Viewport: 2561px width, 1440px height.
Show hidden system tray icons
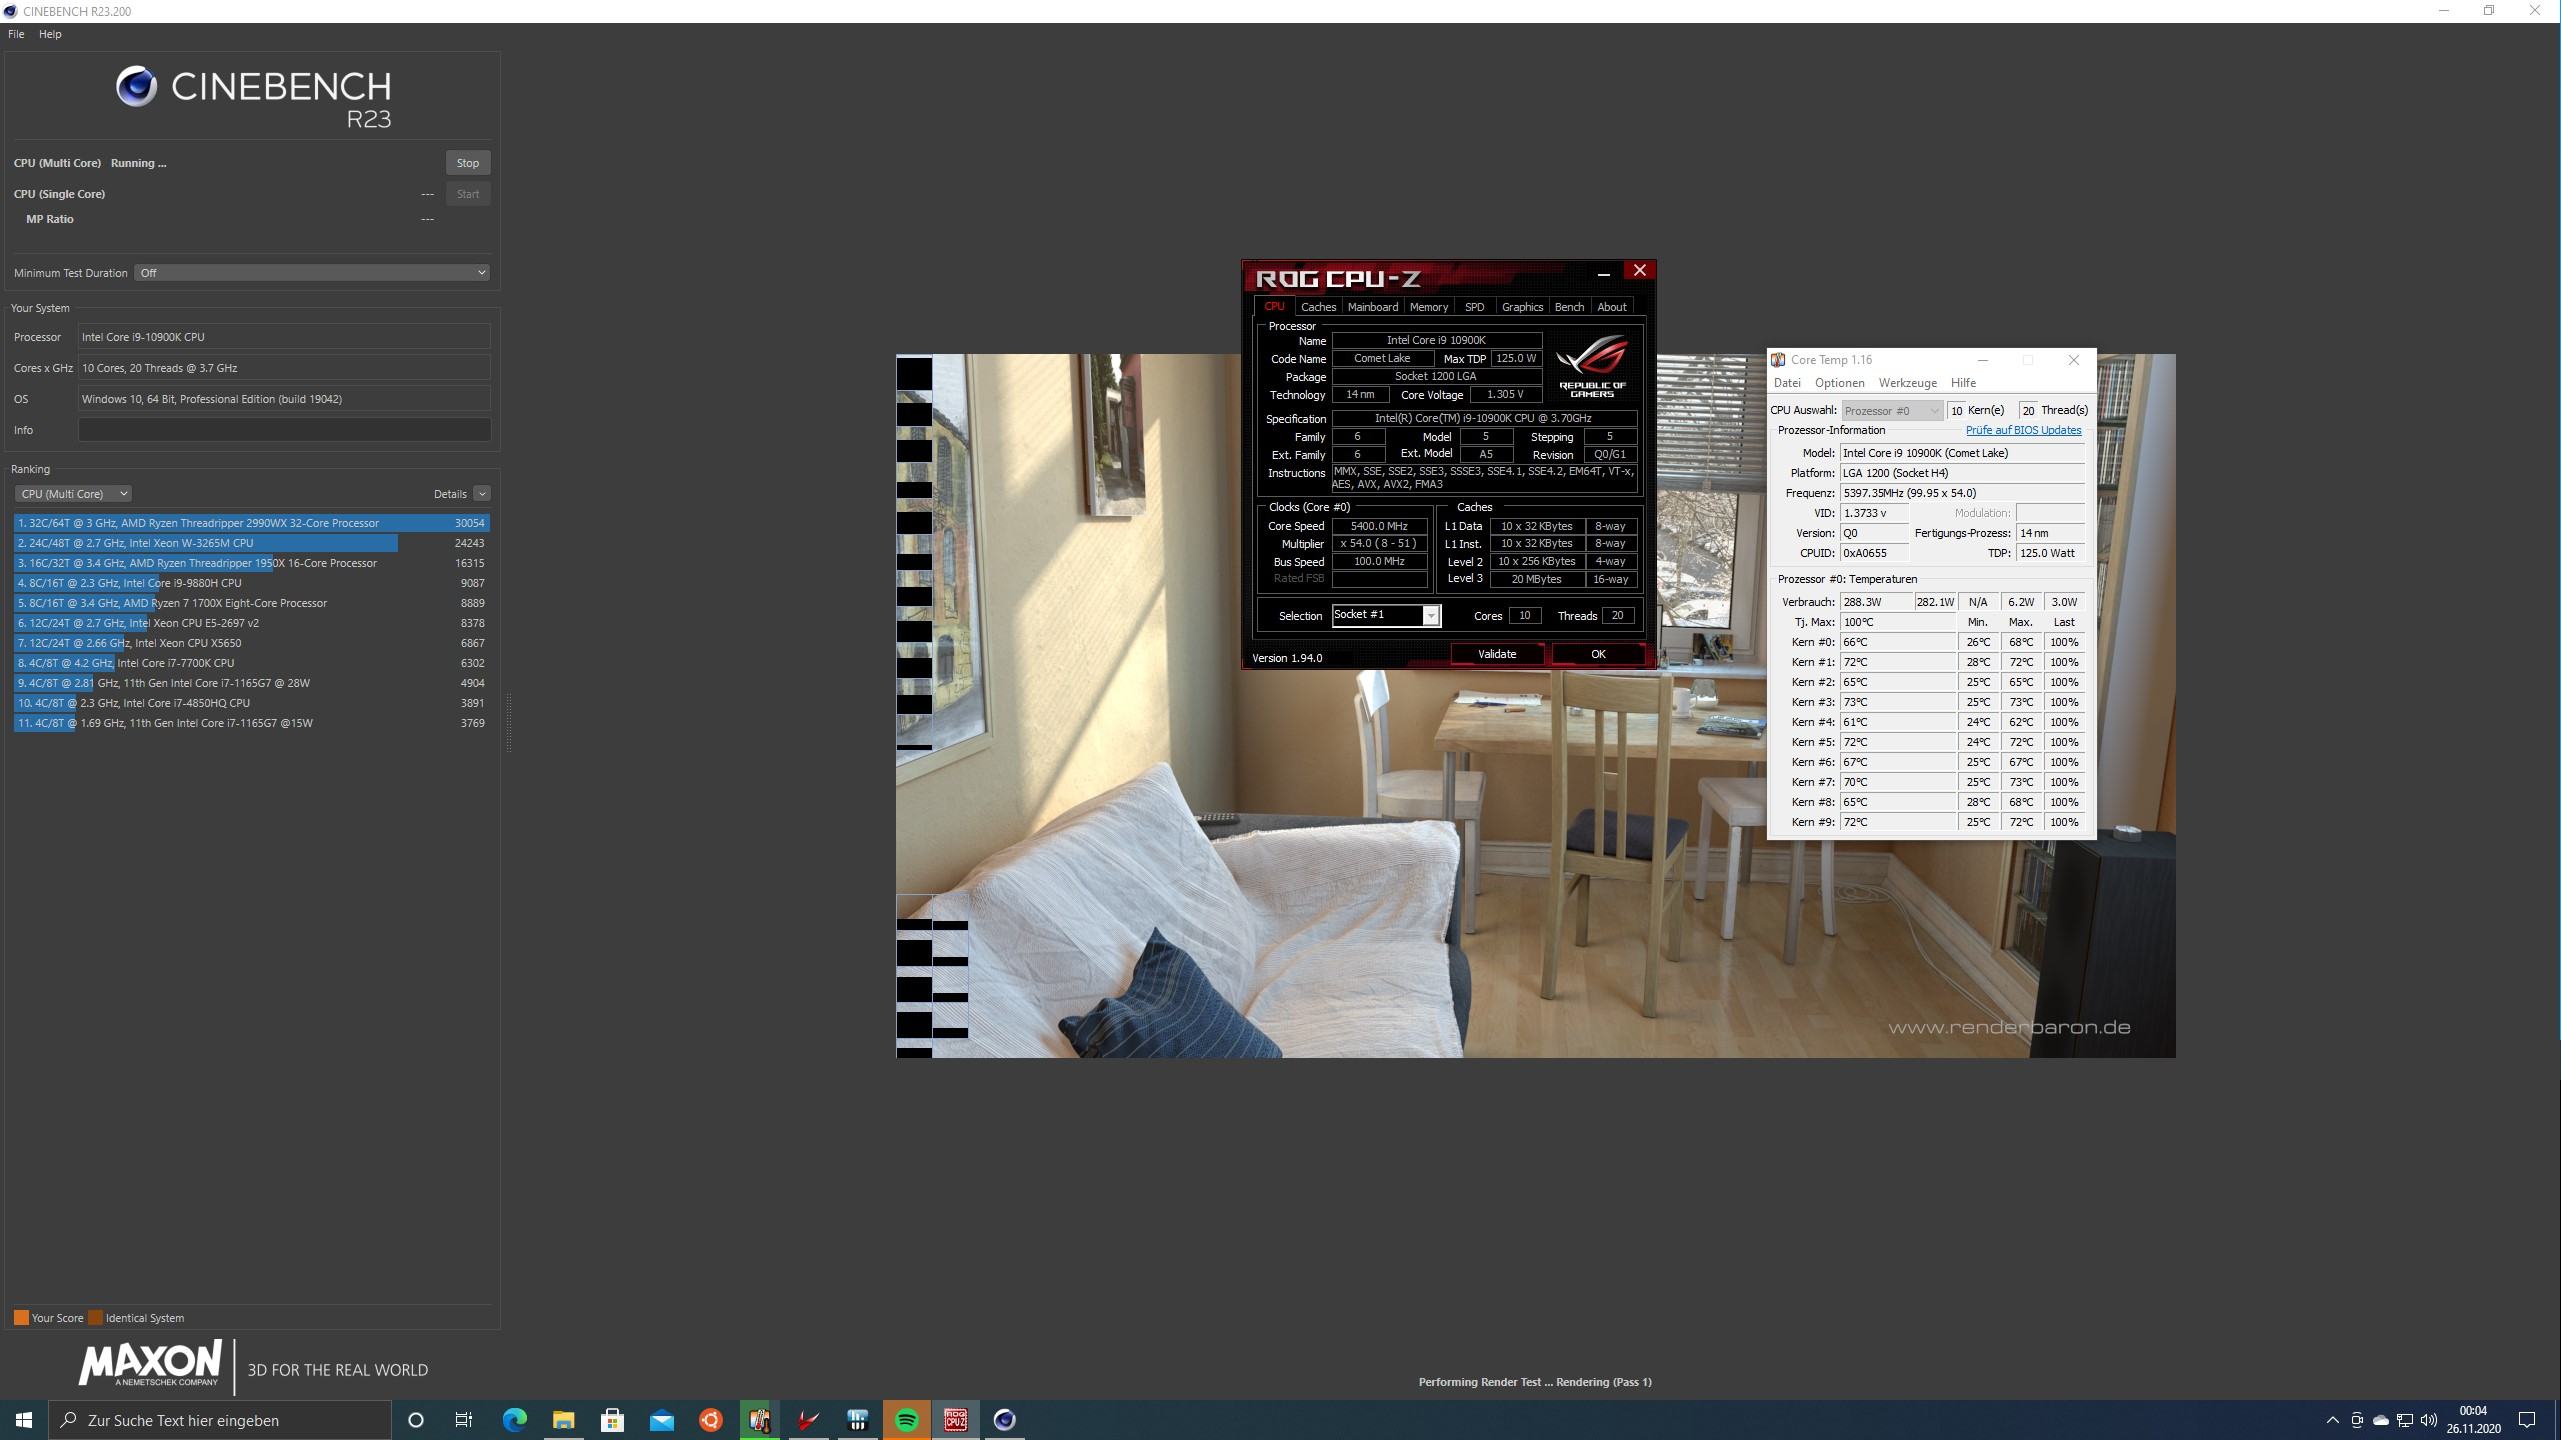(x=2333, y=1420)
